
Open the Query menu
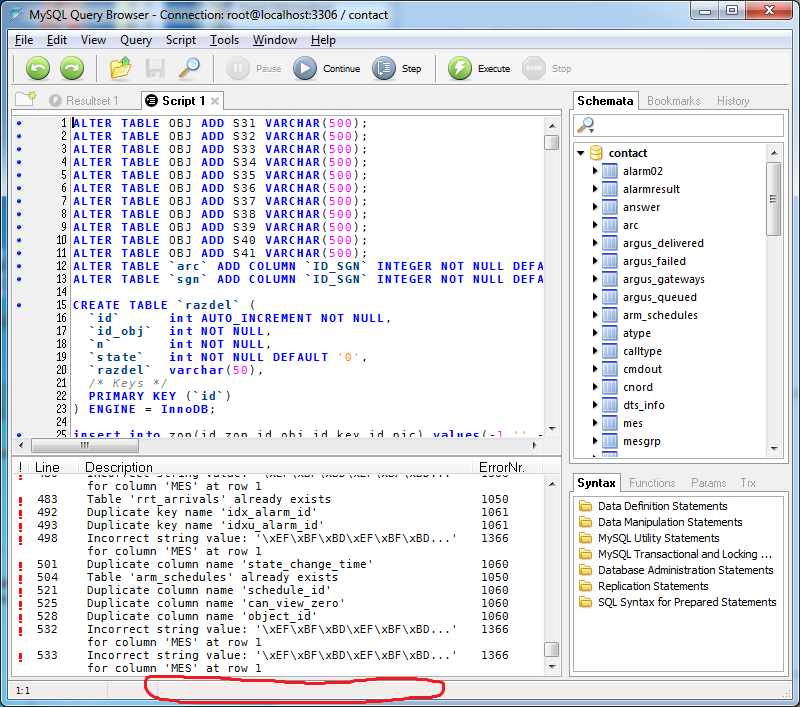(x=136, y=40)
